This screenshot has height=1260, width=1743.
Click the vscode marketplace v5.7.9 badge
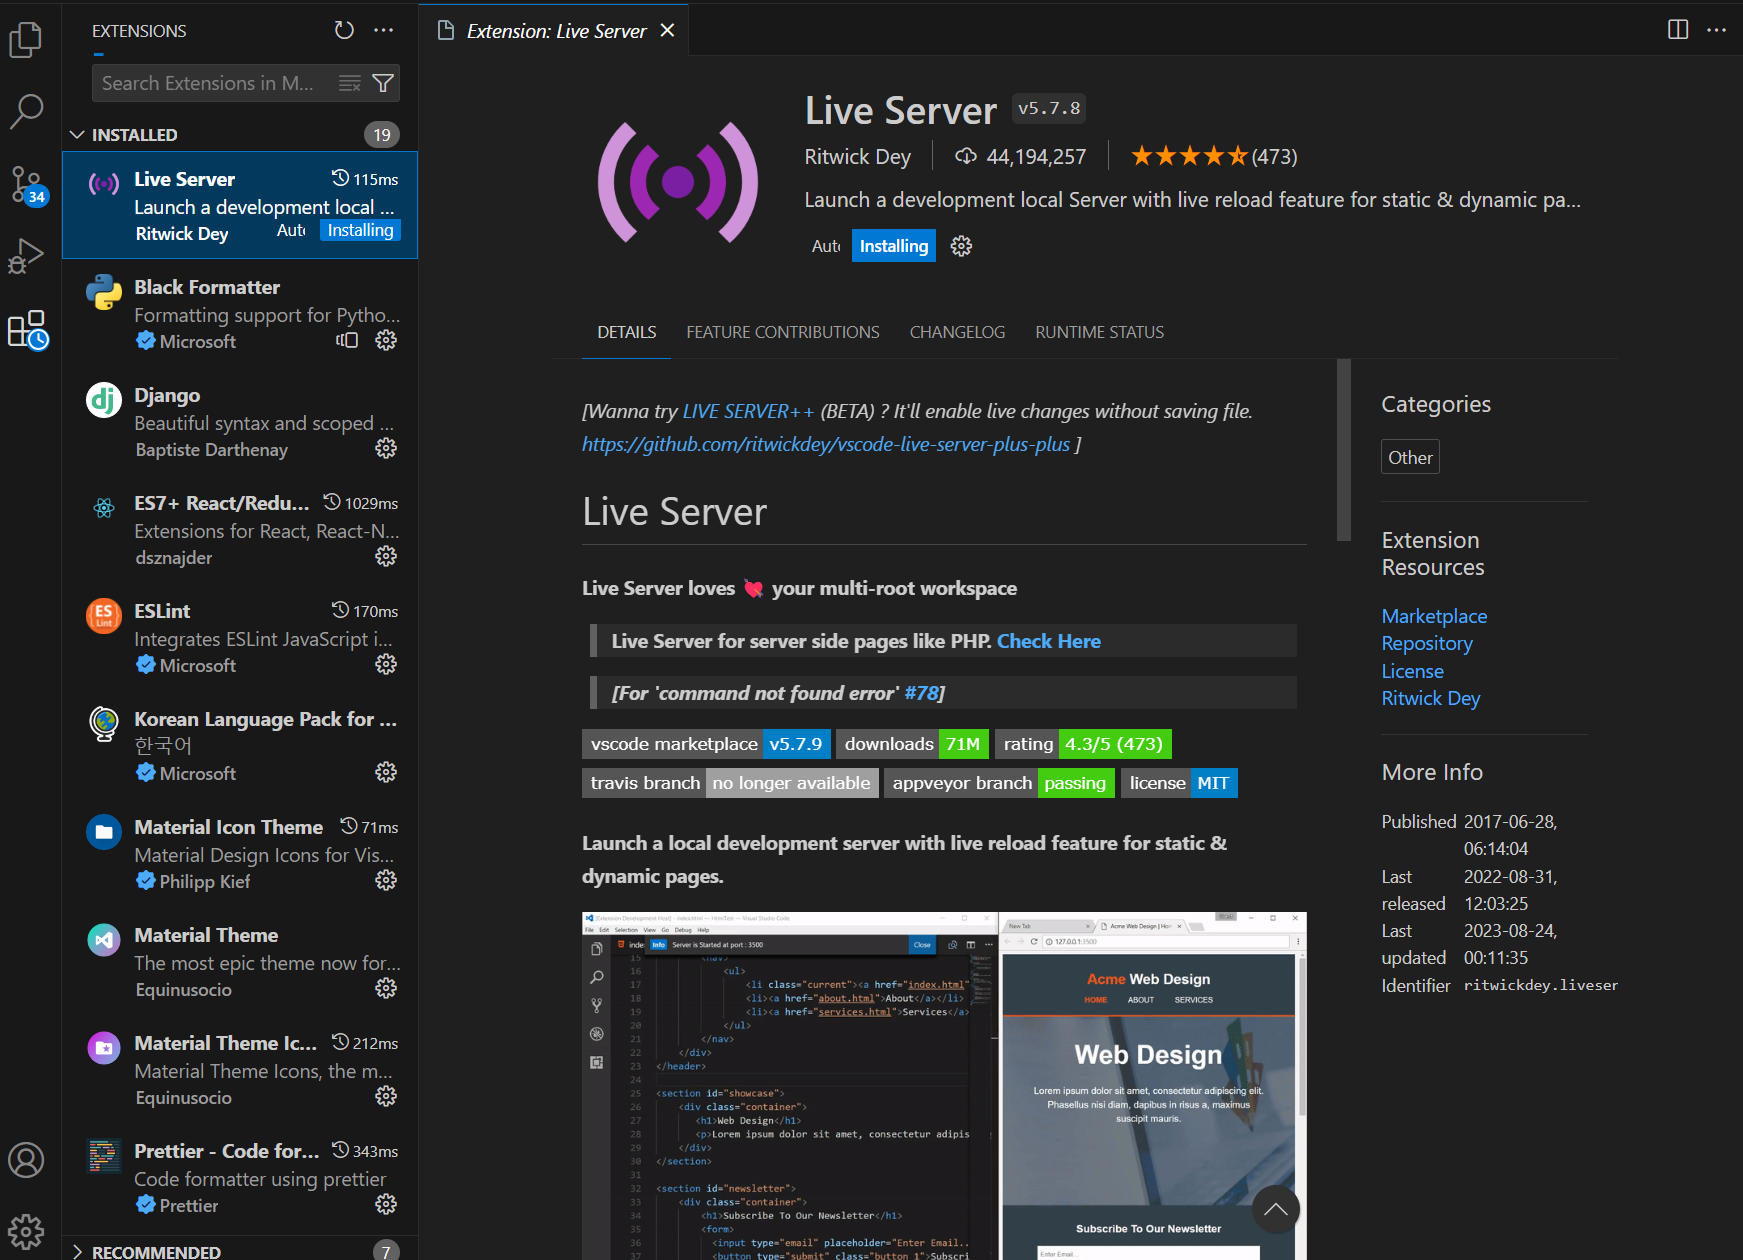pos(706,744)
